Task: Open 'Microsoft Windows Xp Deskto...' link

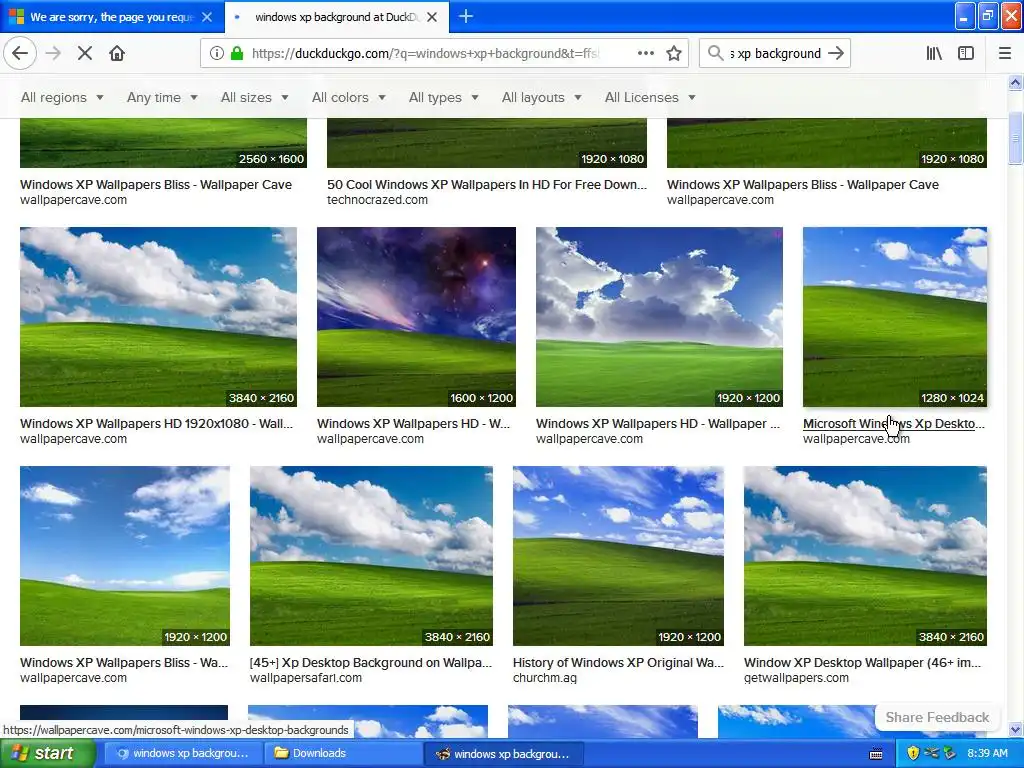Action: tap(893, 423)
